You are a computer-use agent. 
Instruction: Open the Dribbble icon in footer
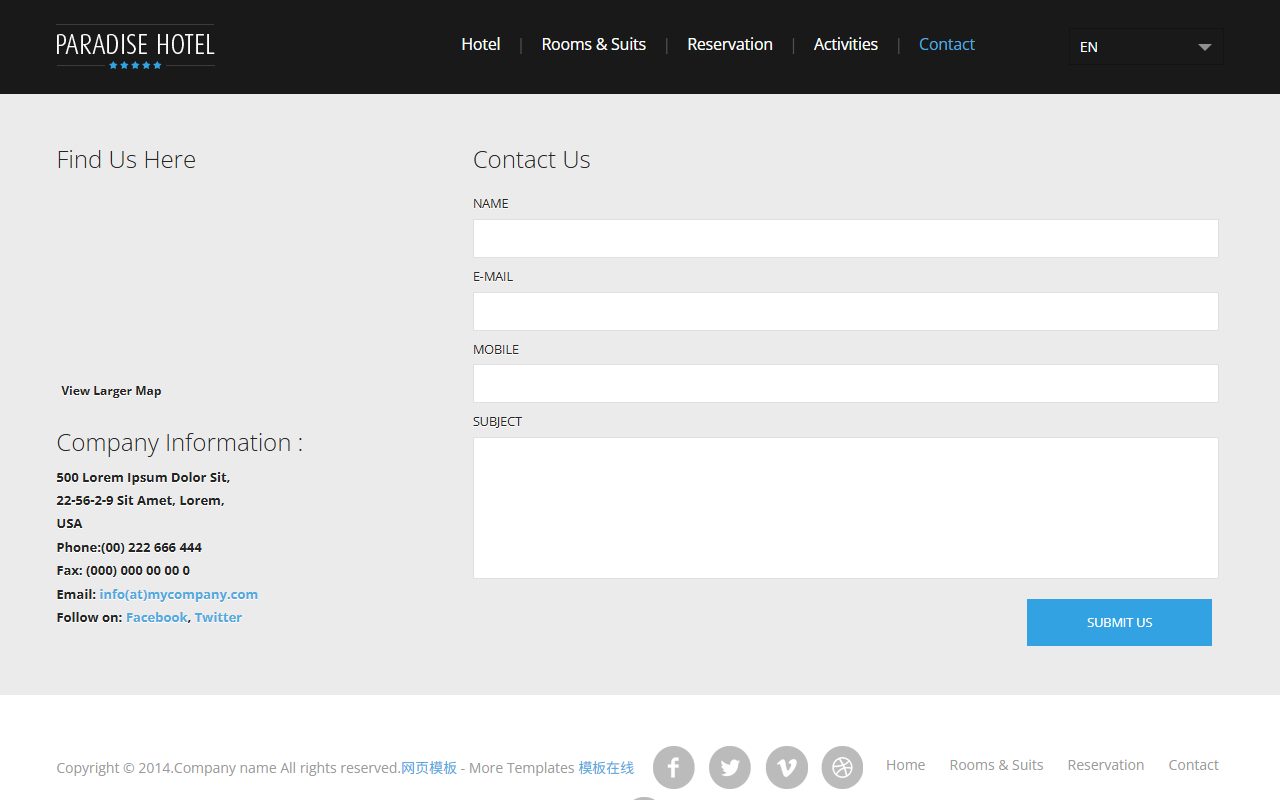[x=842, y=768]
